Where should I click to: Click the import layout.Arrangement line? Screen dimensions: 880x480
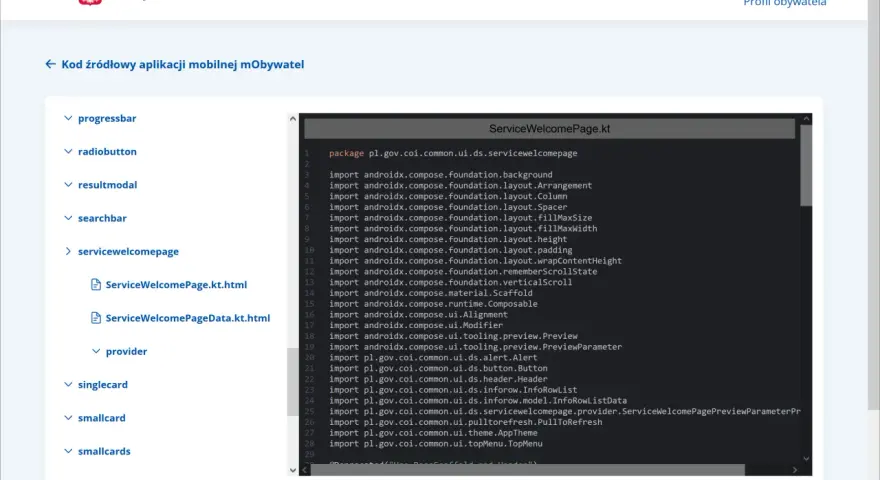point(460,185)
